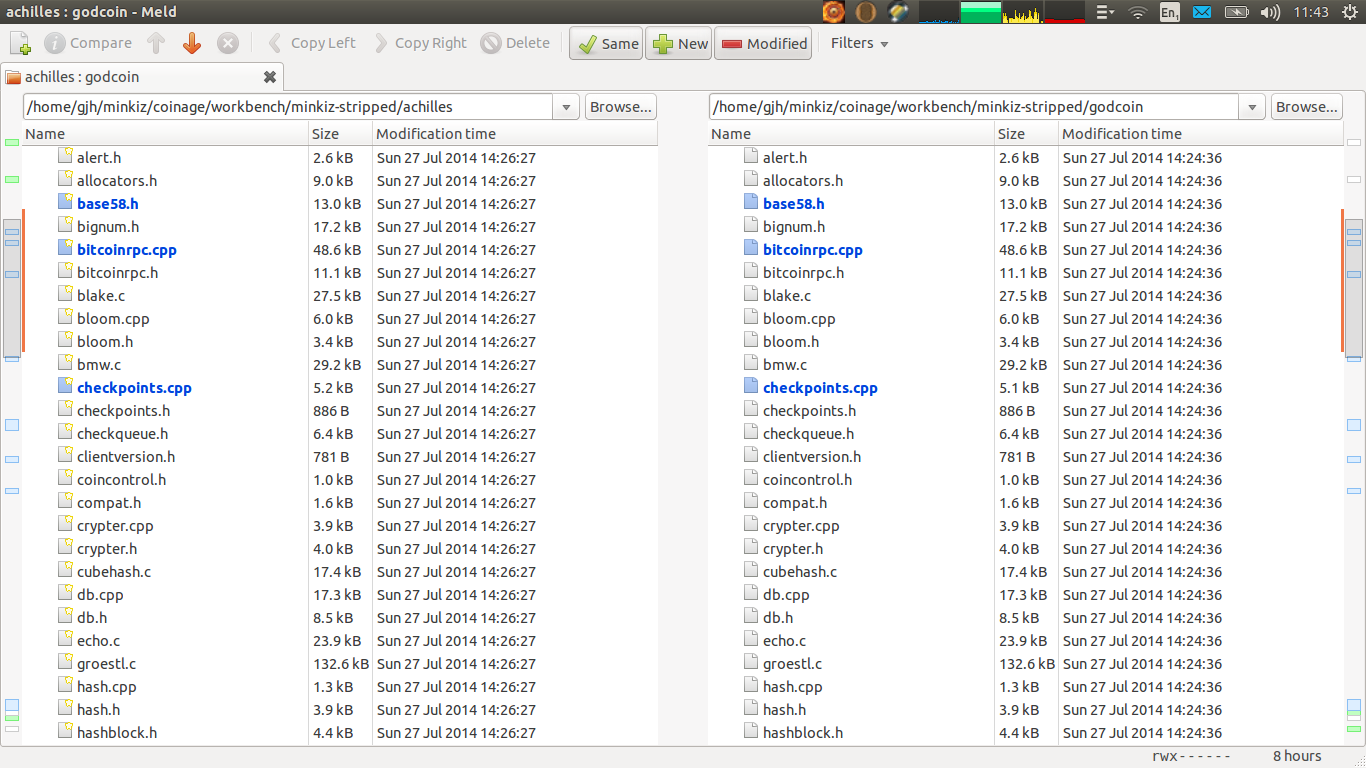Click groestl.c file icon in right pane

pyautogui.click(x=752, y=663)
